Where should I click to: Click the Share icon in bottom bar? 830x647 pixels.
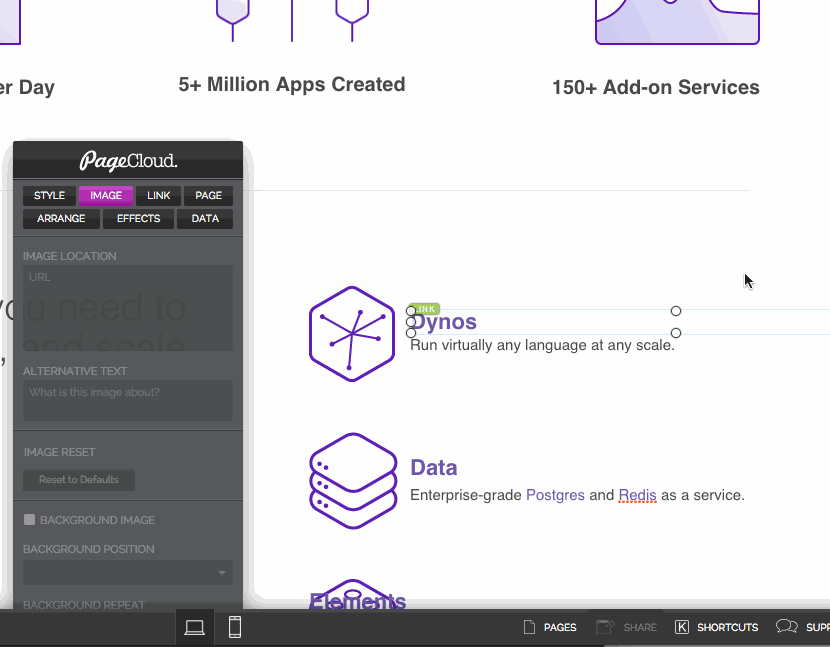coord(605,627)
